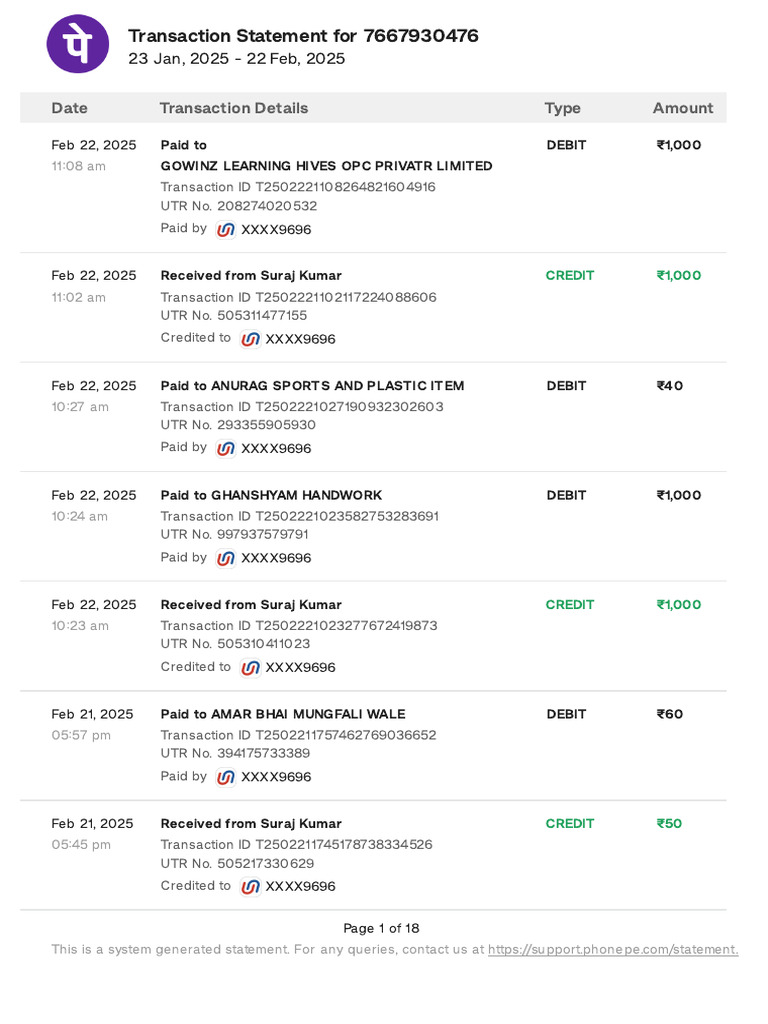Click the Type column header
The height and width of the screenshot is (1024, 768).
pyautogui.click(x=562, y=108)
